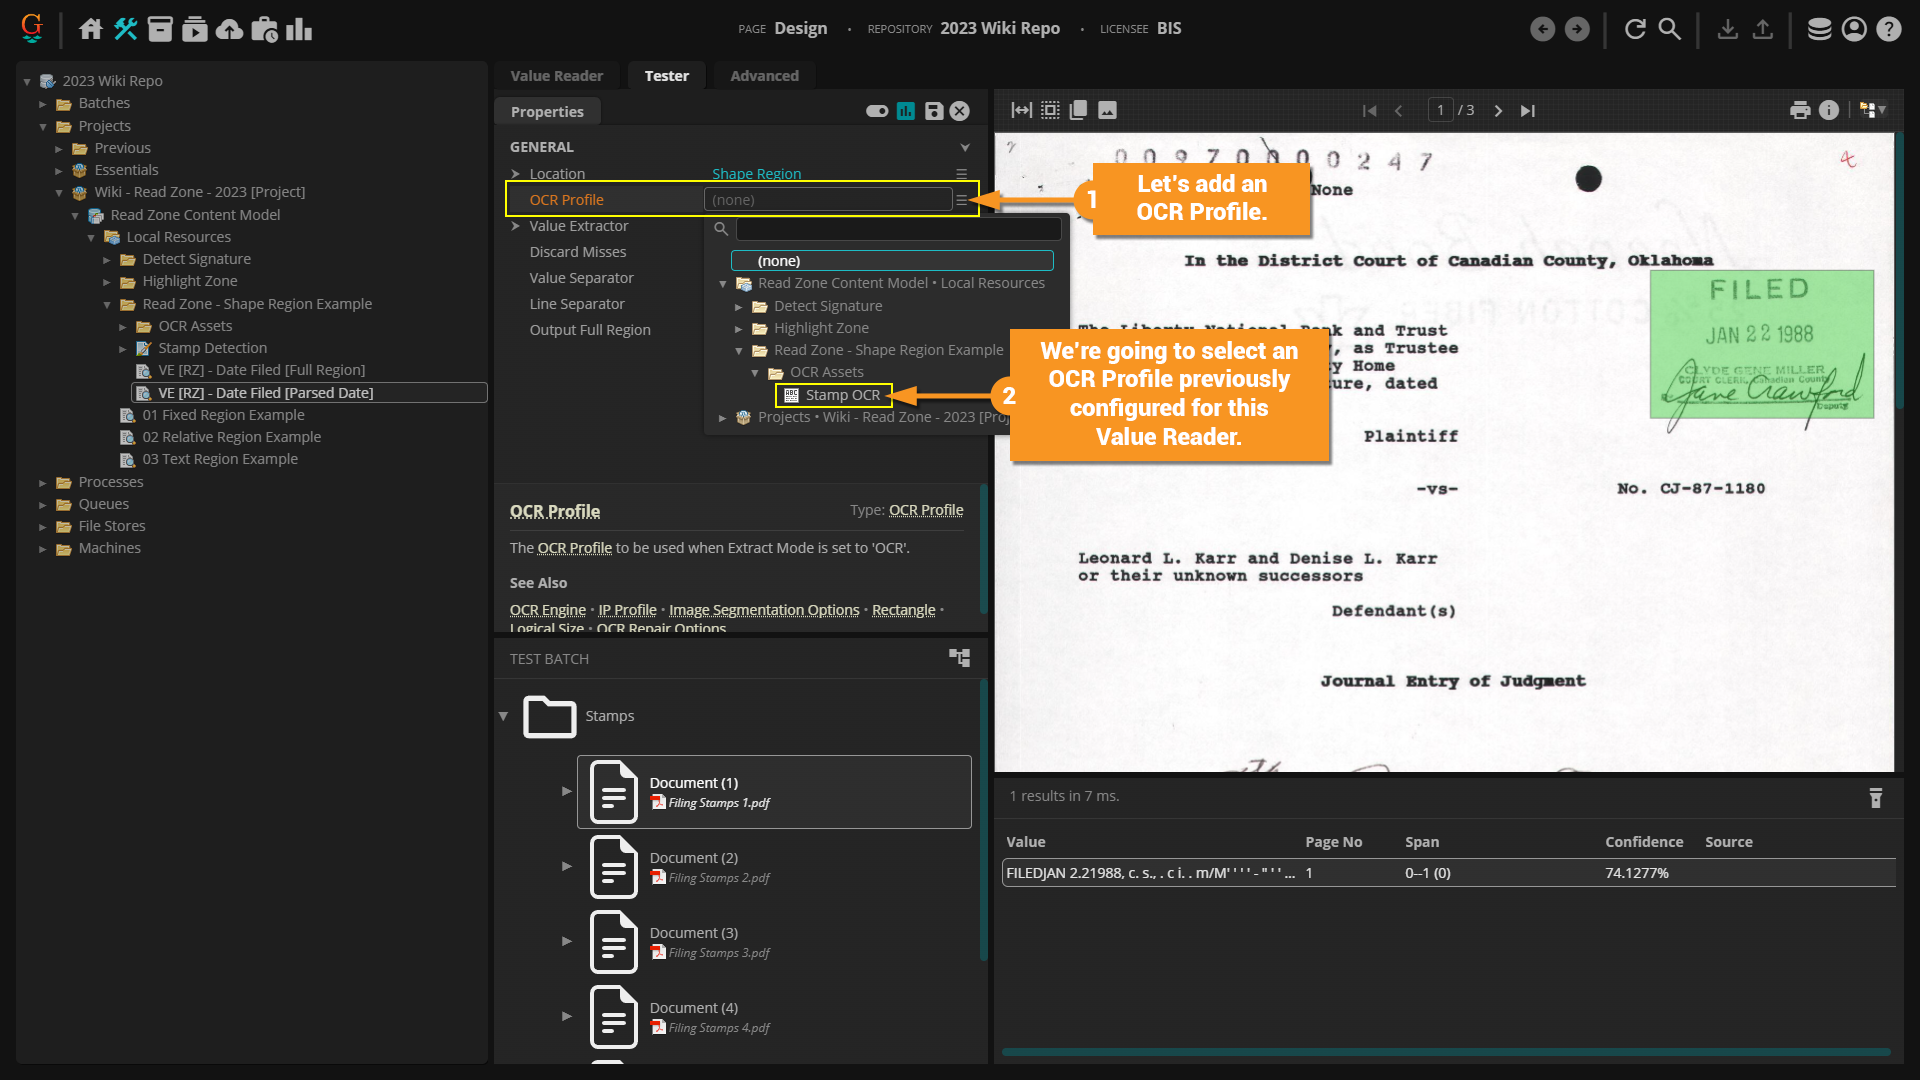1920x1080 pixels.
Task: Open the OCR Profile dropdown menu button
Action: [x=961, y=200]
